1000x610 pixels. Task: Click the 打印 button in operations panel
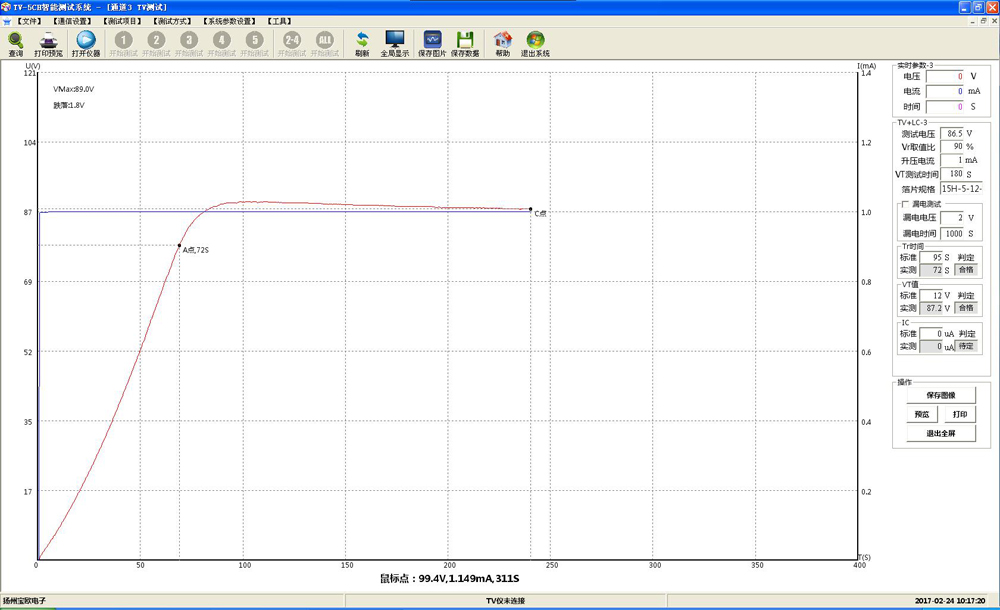pyautogui.click(x=959, y=414)
